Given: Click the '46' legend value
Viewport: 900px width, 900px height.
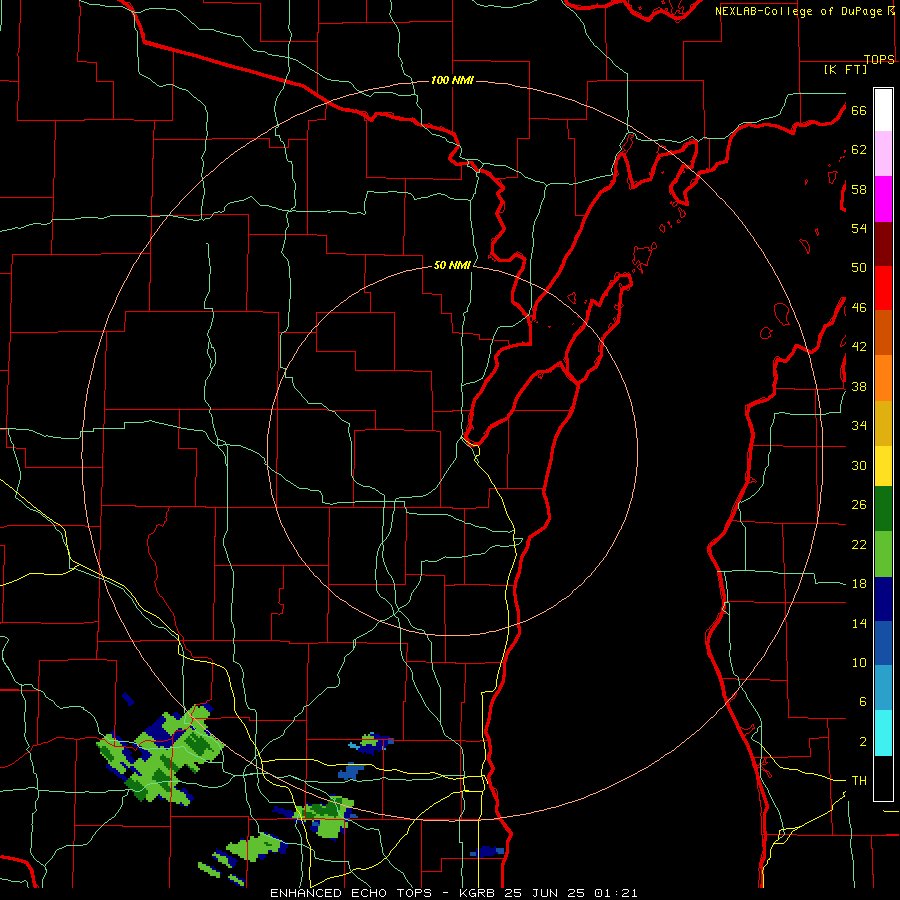Looking at the screenshot, I should 859,308.
